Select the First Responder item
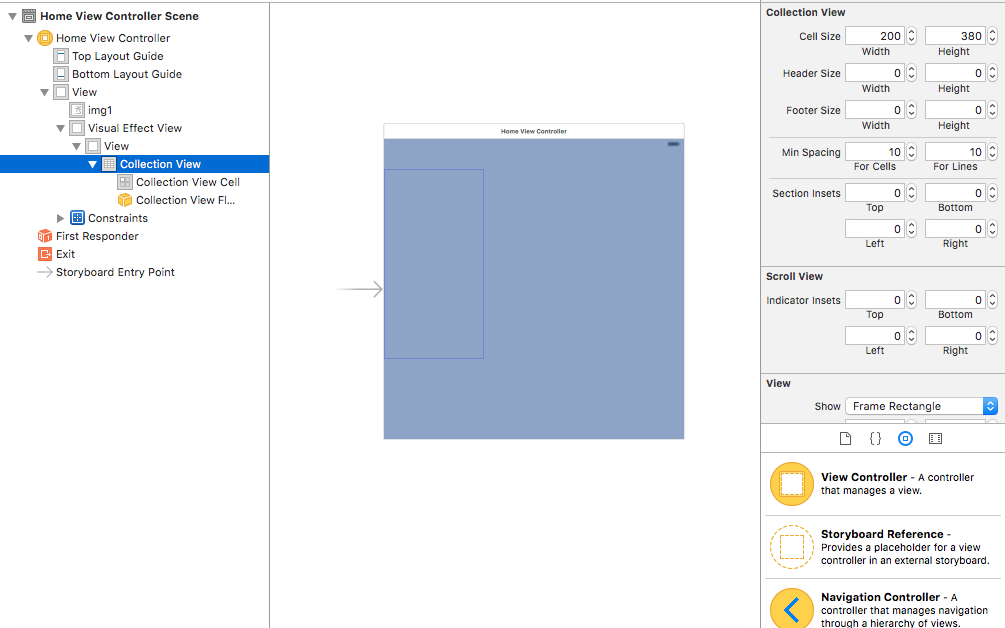 point(97,236)
